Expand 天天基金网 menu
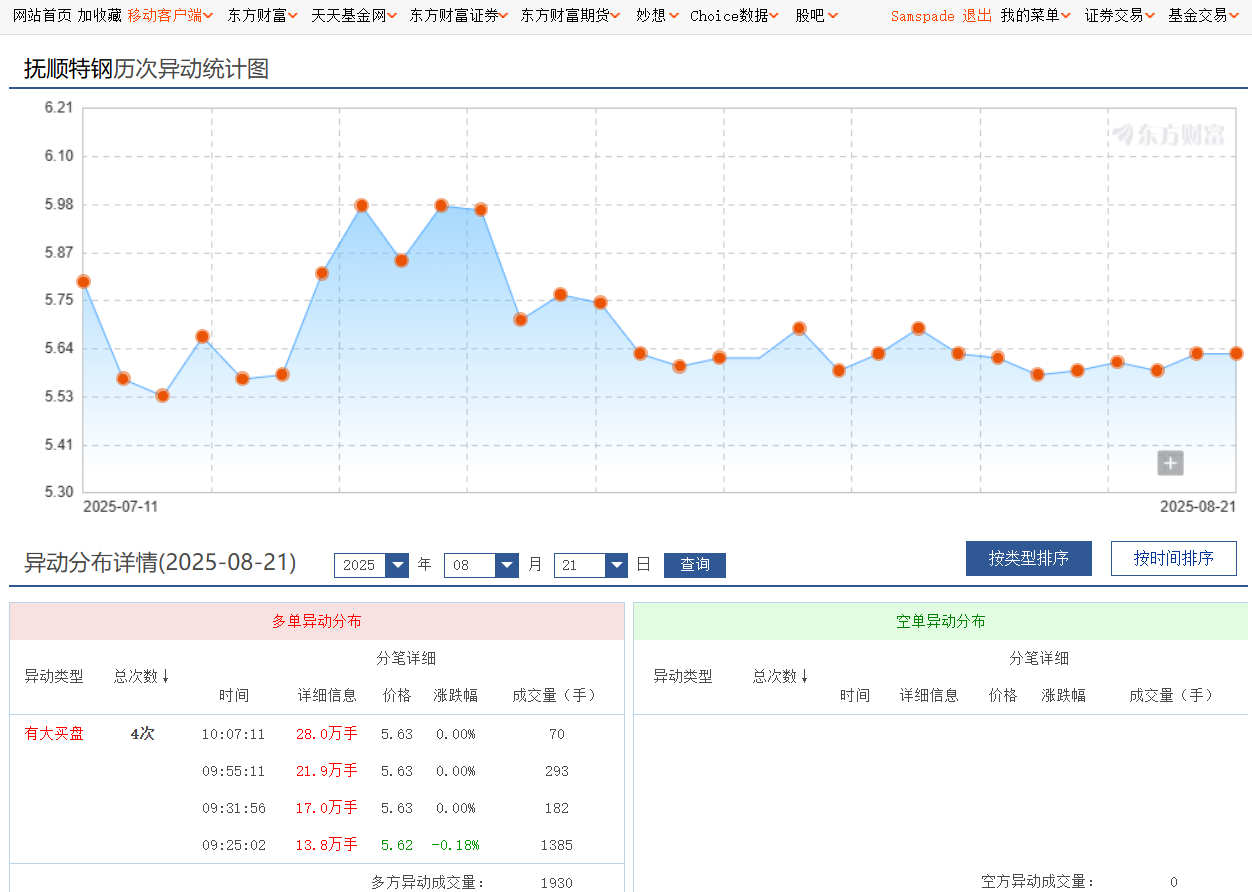This screenshot has height=892, width=1252. 354,16
